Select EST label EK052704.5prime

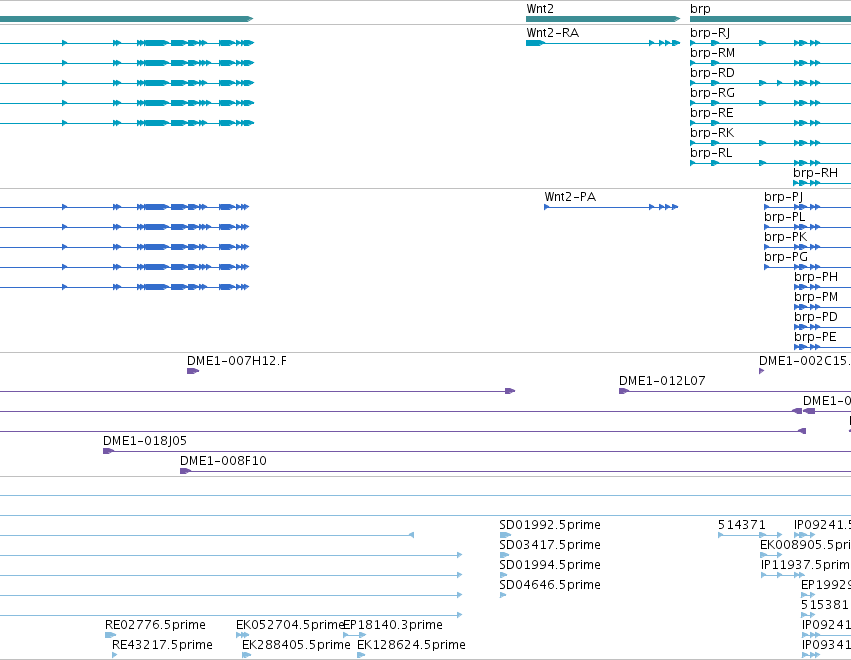290,625
